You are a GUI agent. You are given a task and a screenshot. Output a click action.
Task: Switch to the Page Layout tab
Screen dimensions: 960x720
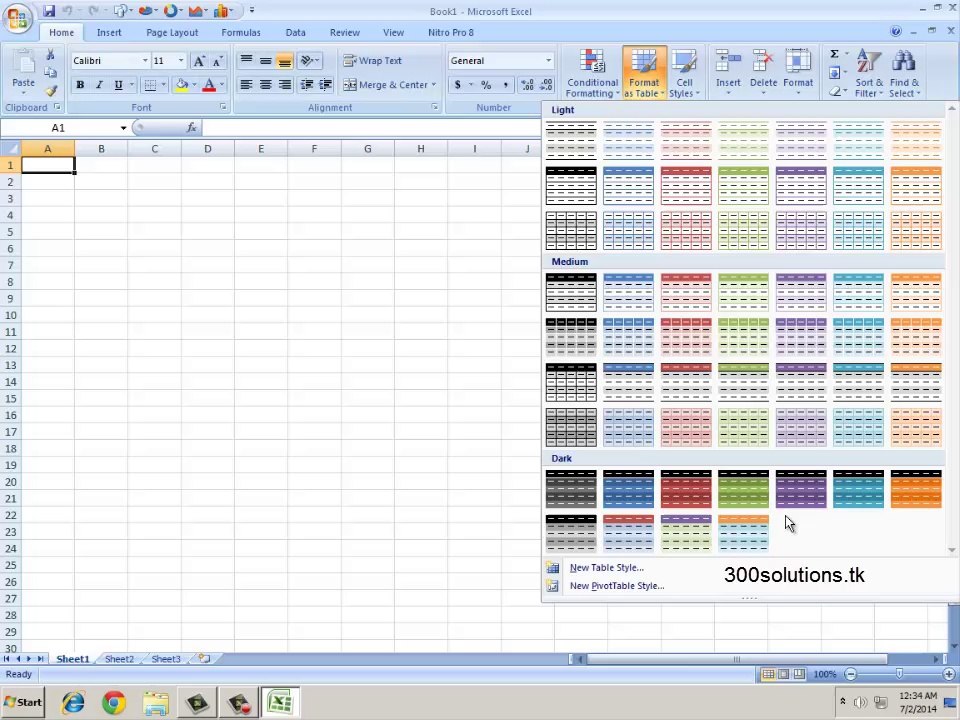pyautogui.click(x=172, y=32)
